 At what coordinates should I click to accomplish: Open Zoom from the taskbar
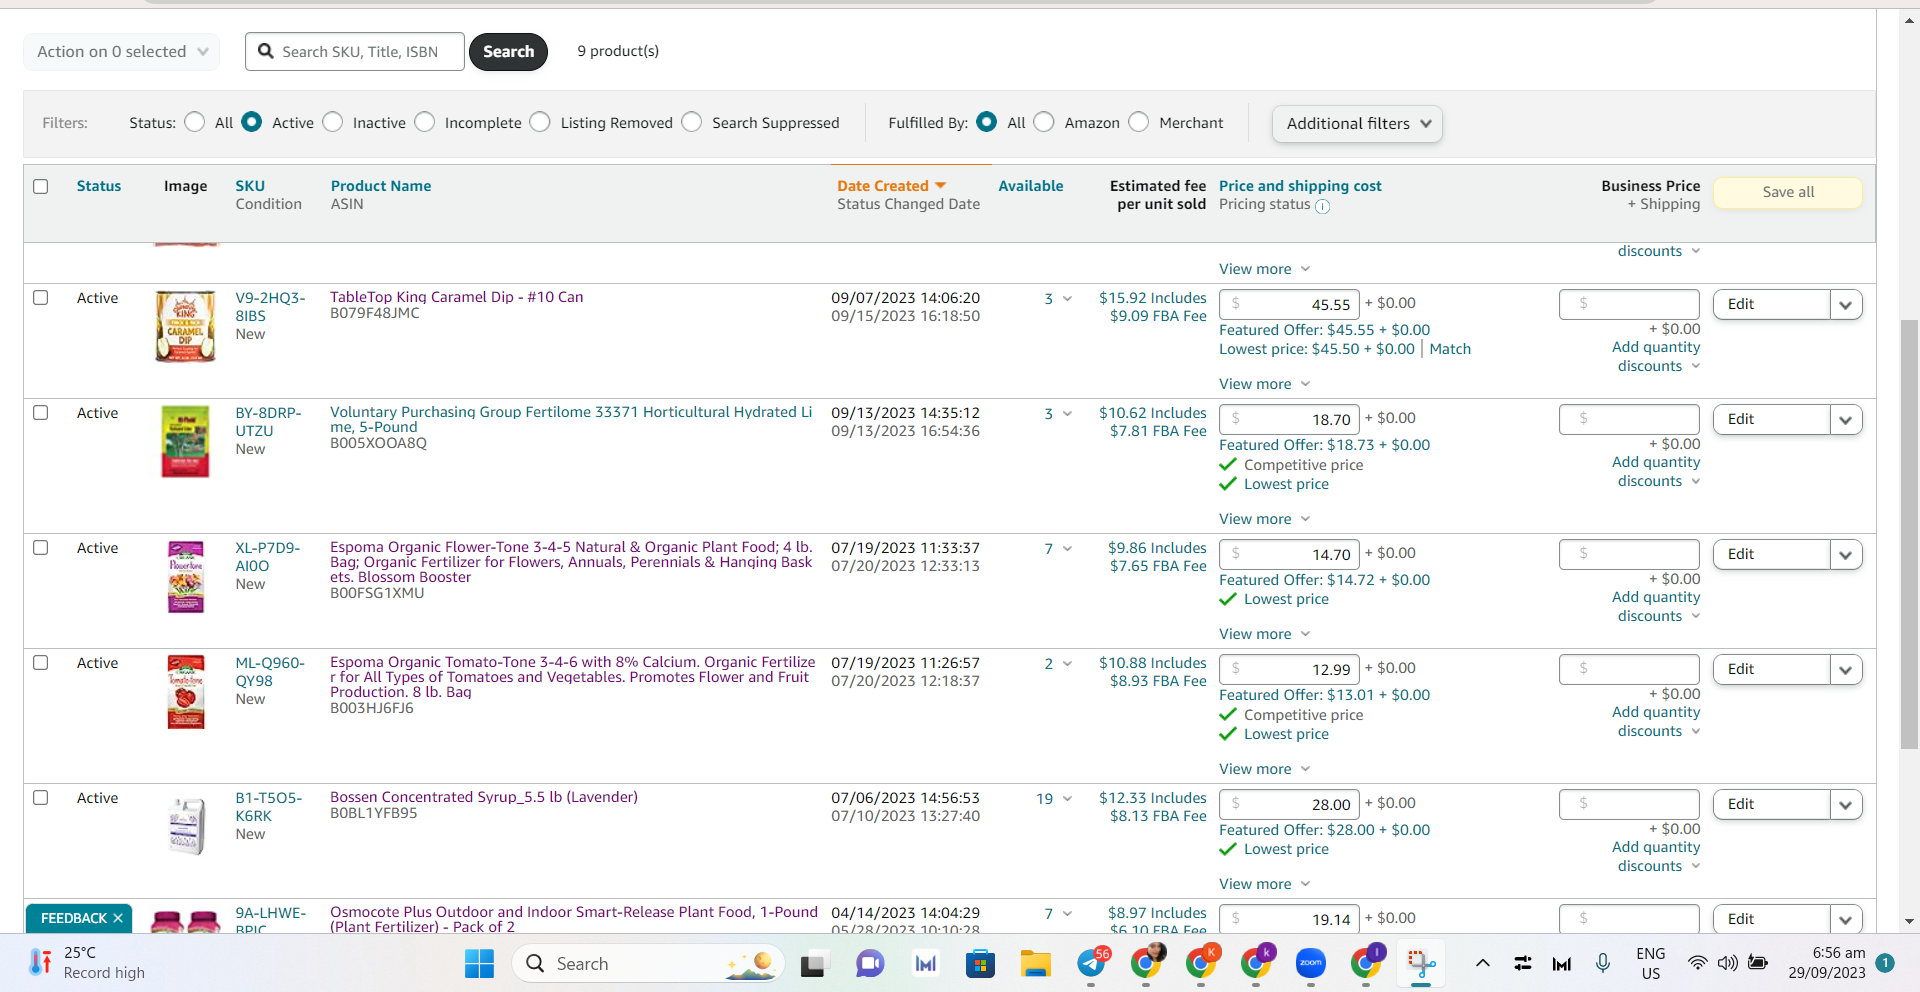1310,964
